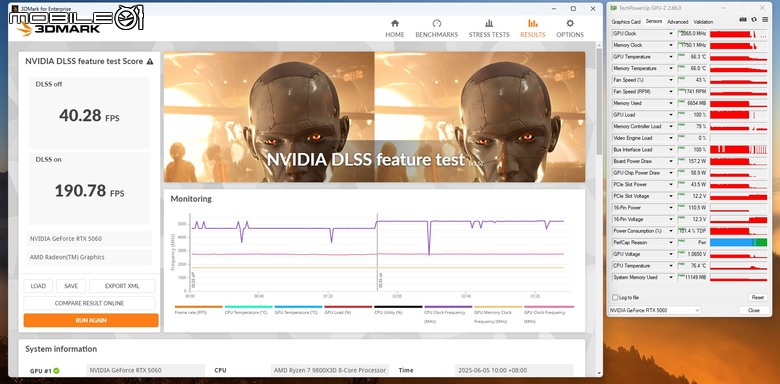
Task: Click COMPARE RESULT ONLINE
Action: pyautogui.click(x=90, y=303)
